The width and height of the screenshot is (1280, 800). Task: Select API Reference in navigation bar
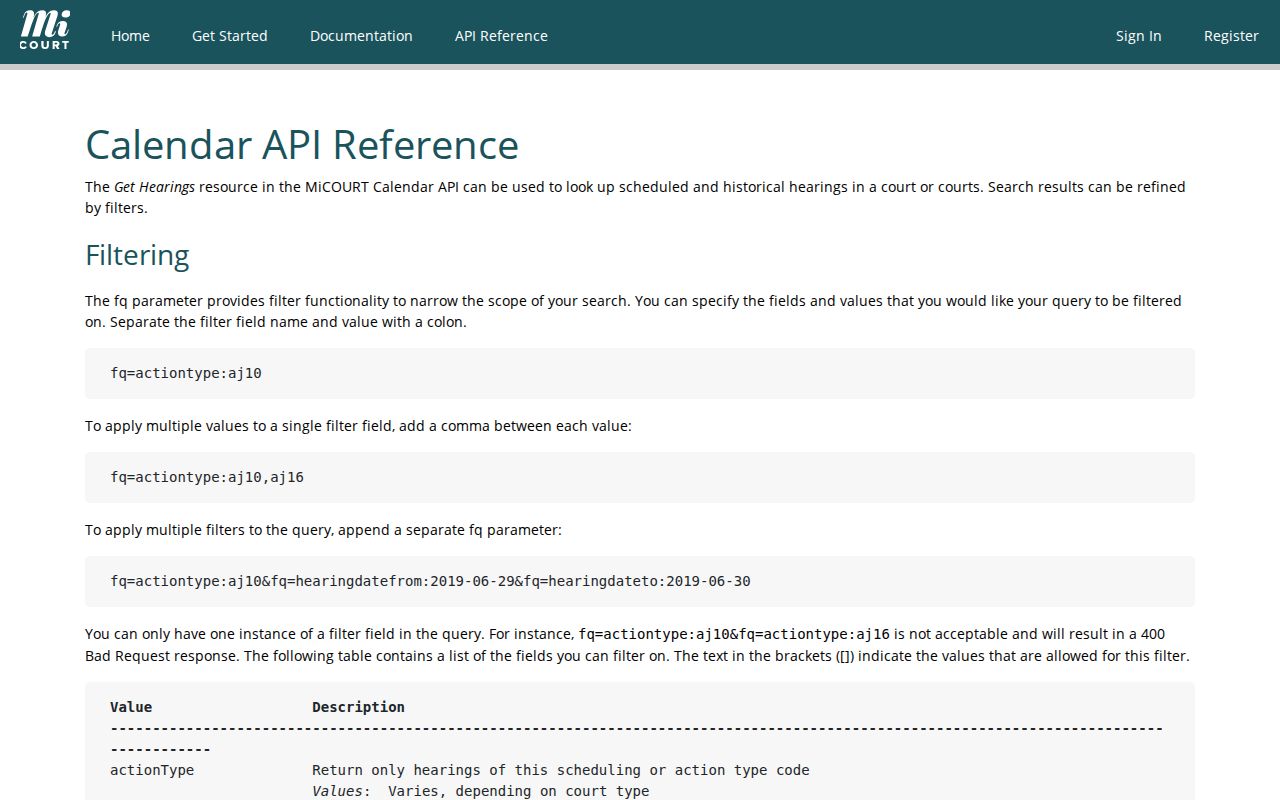point(501,36)
